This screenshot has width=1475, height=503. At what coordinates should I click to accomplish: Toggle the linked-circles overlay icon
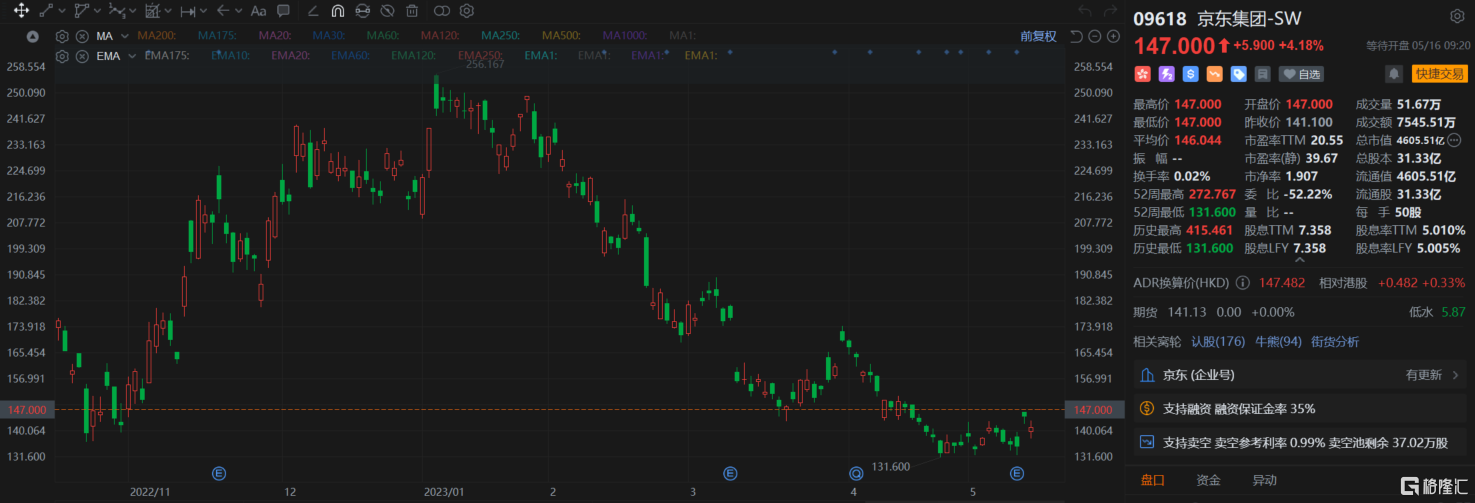point(442,11)
